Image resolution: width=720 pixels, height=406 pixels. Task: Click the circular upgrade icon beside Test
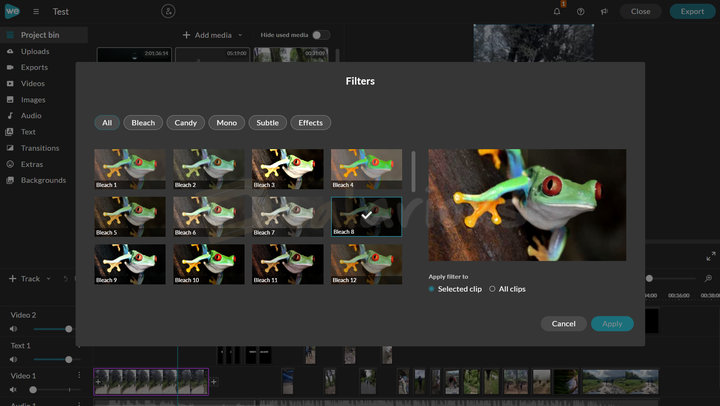point(168,11)
